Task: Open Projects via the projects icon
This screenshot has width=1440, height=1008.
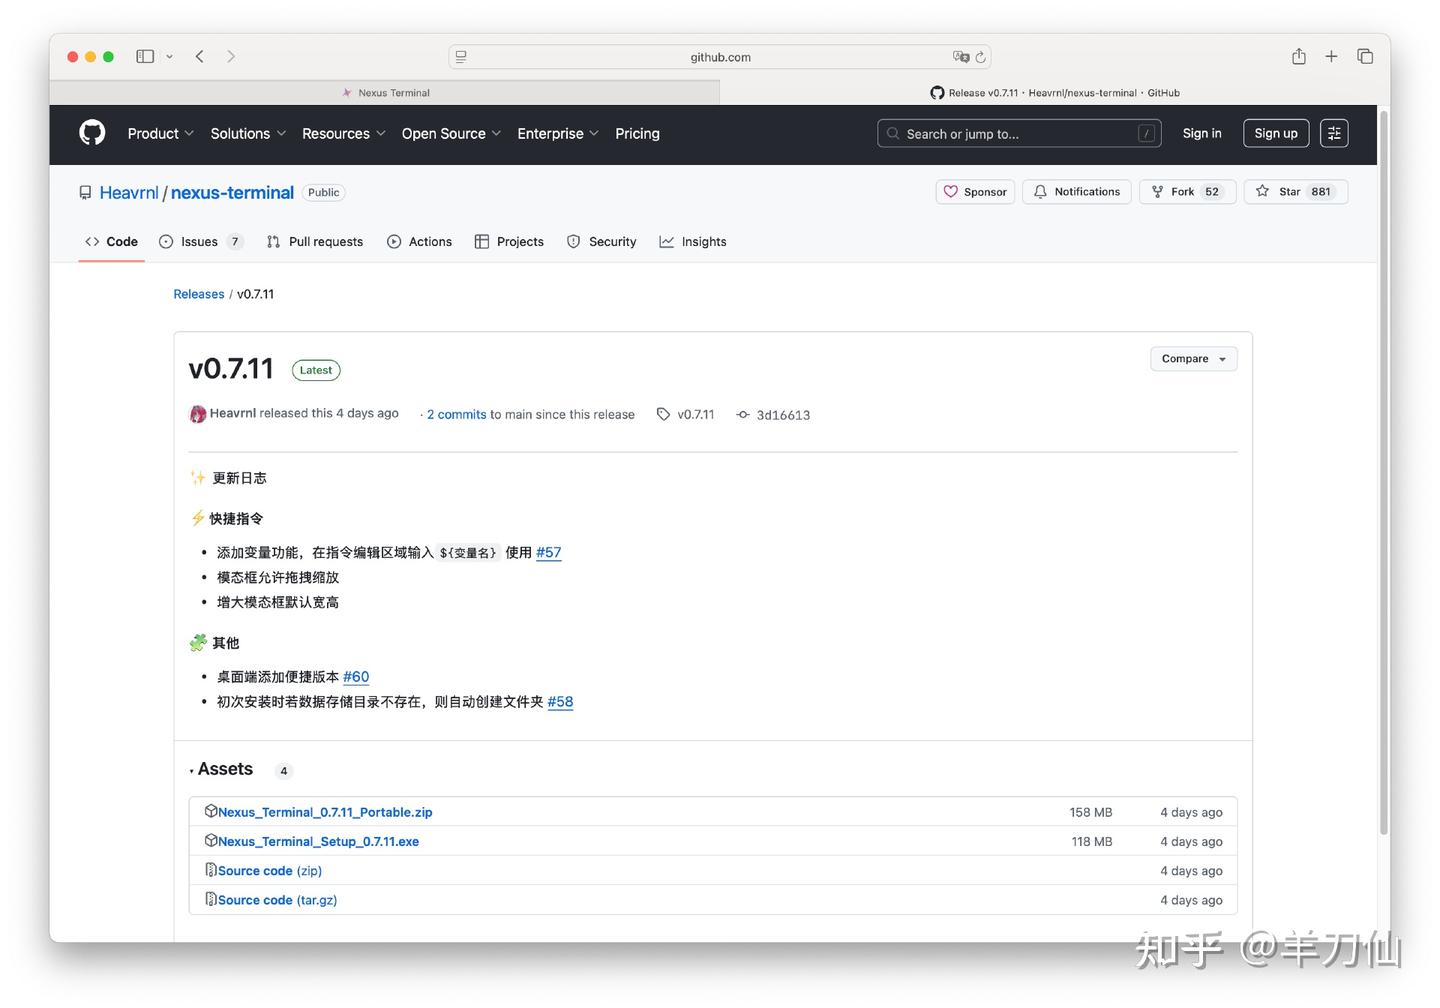Action: [x=483, y=241]
